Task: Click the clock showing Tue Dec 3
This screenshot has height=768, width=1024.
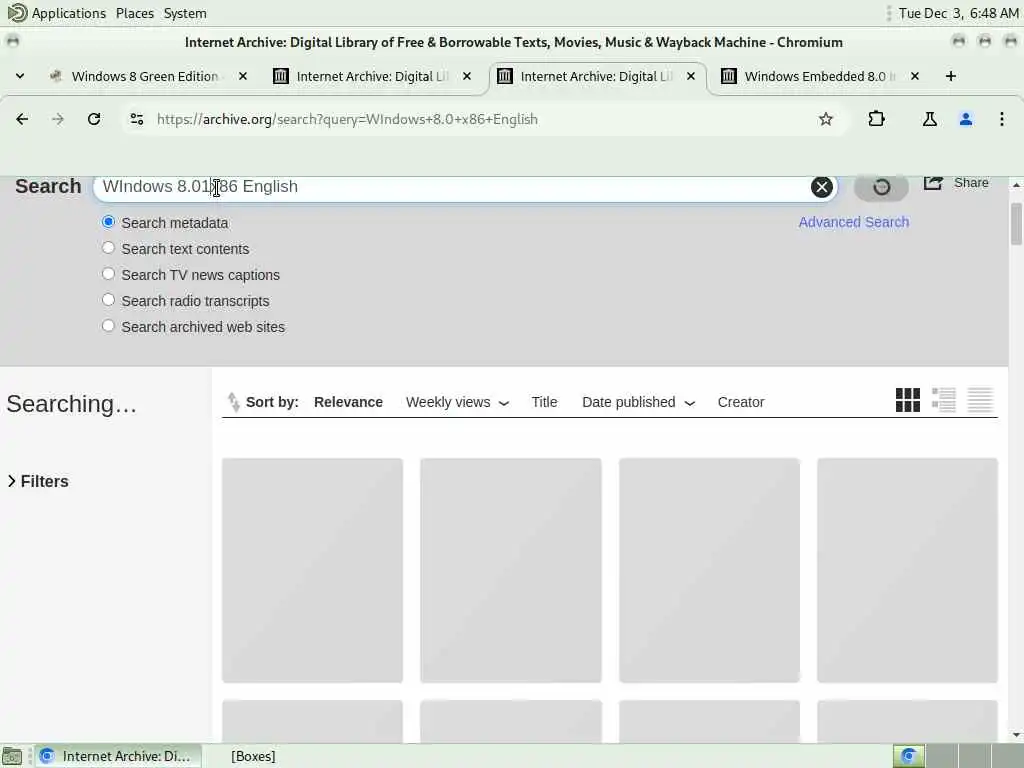Action: click(958, 13)
